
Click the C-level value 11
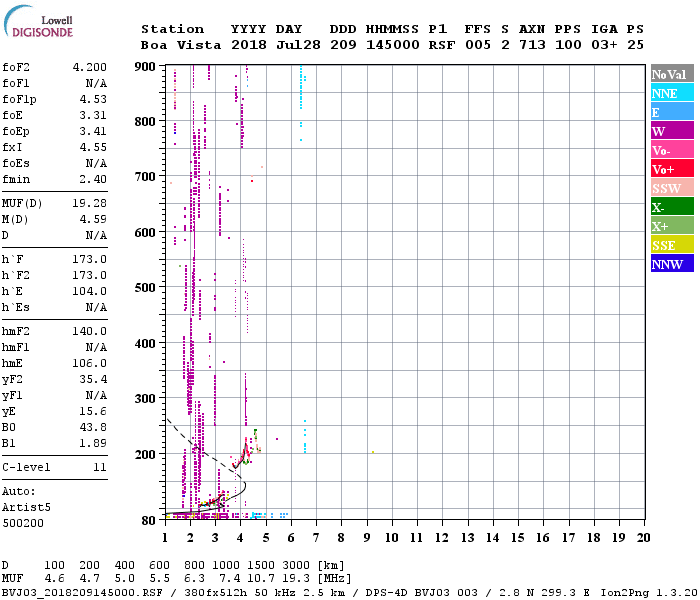click(x=100, y=467)
